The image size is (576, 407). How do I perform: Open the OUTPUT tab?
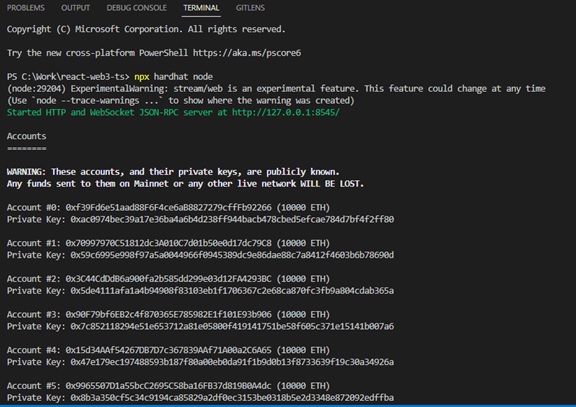75,8
